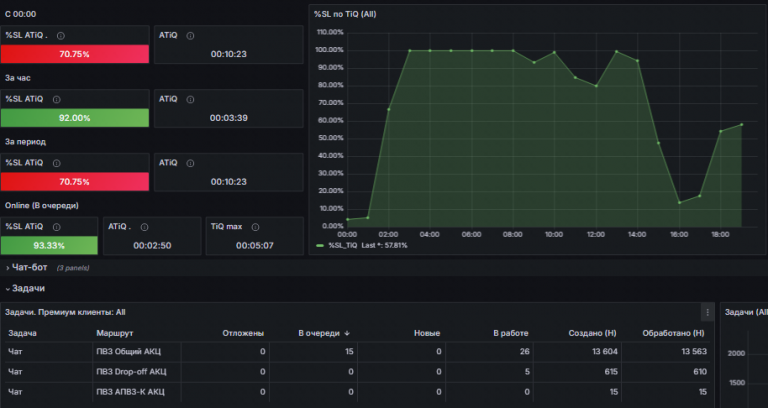
Task: Open info icon of ATiQ . in Online section
Action: coord(144,227)
